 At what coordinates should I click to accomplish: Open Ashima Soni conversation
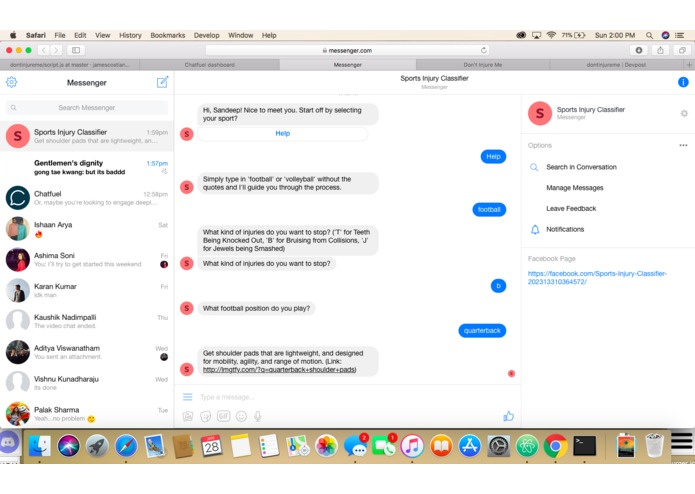pos(87,259)
